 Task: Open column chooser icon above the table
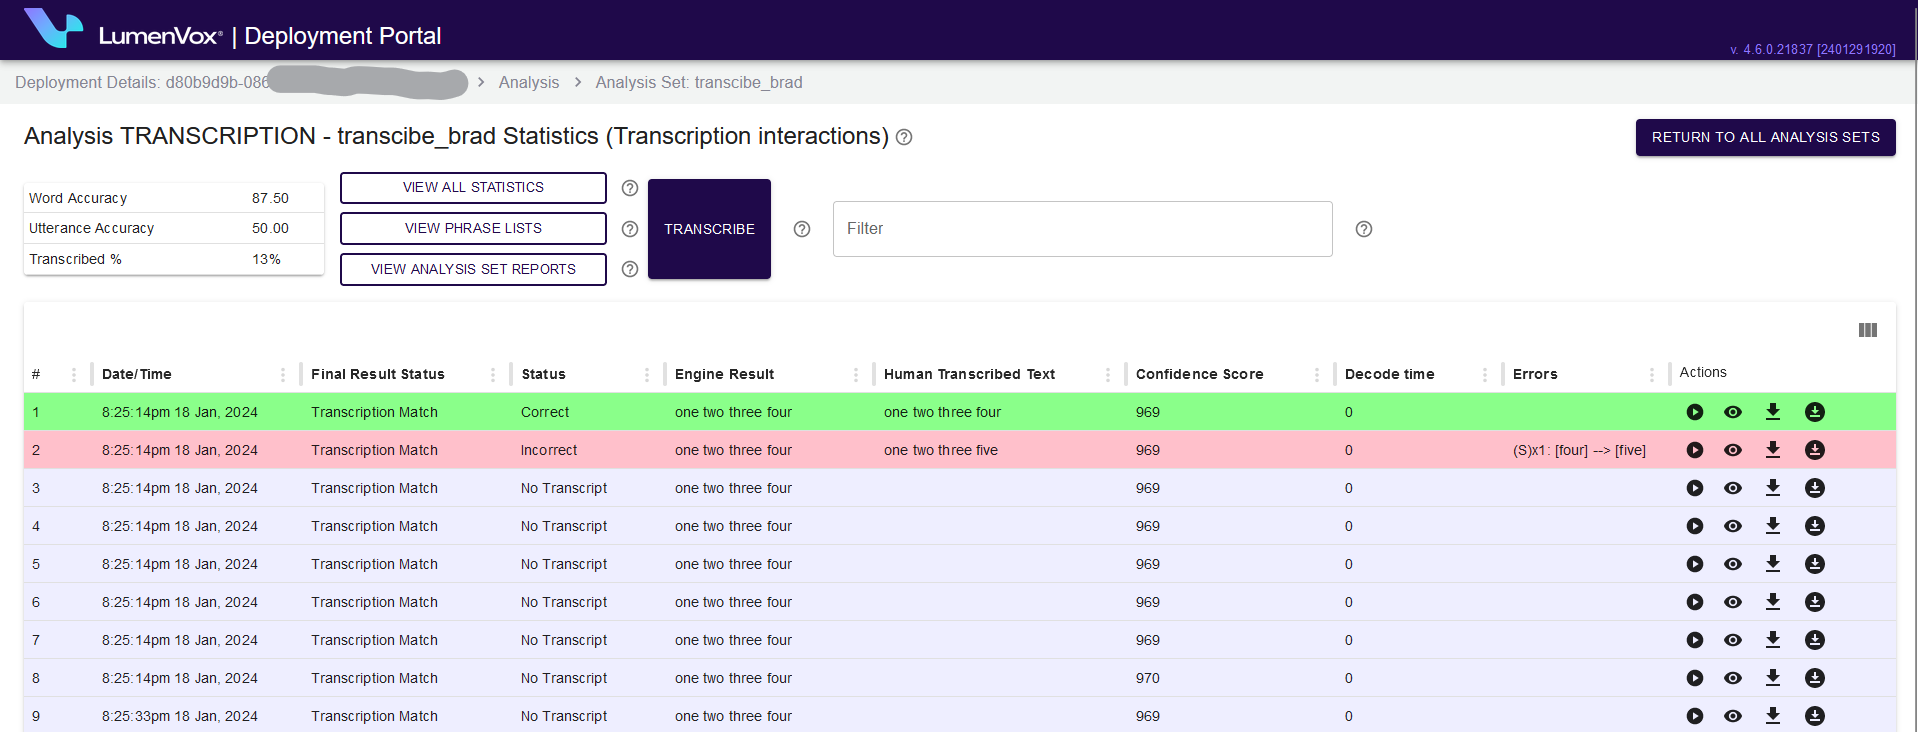[1867, 330]
